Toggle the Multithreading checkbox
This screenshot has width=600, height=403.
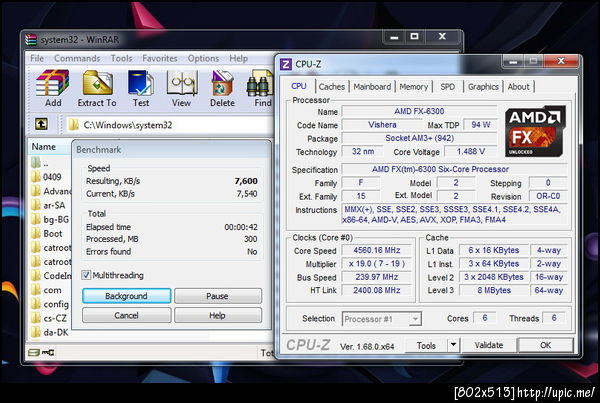tap(86, 275)
